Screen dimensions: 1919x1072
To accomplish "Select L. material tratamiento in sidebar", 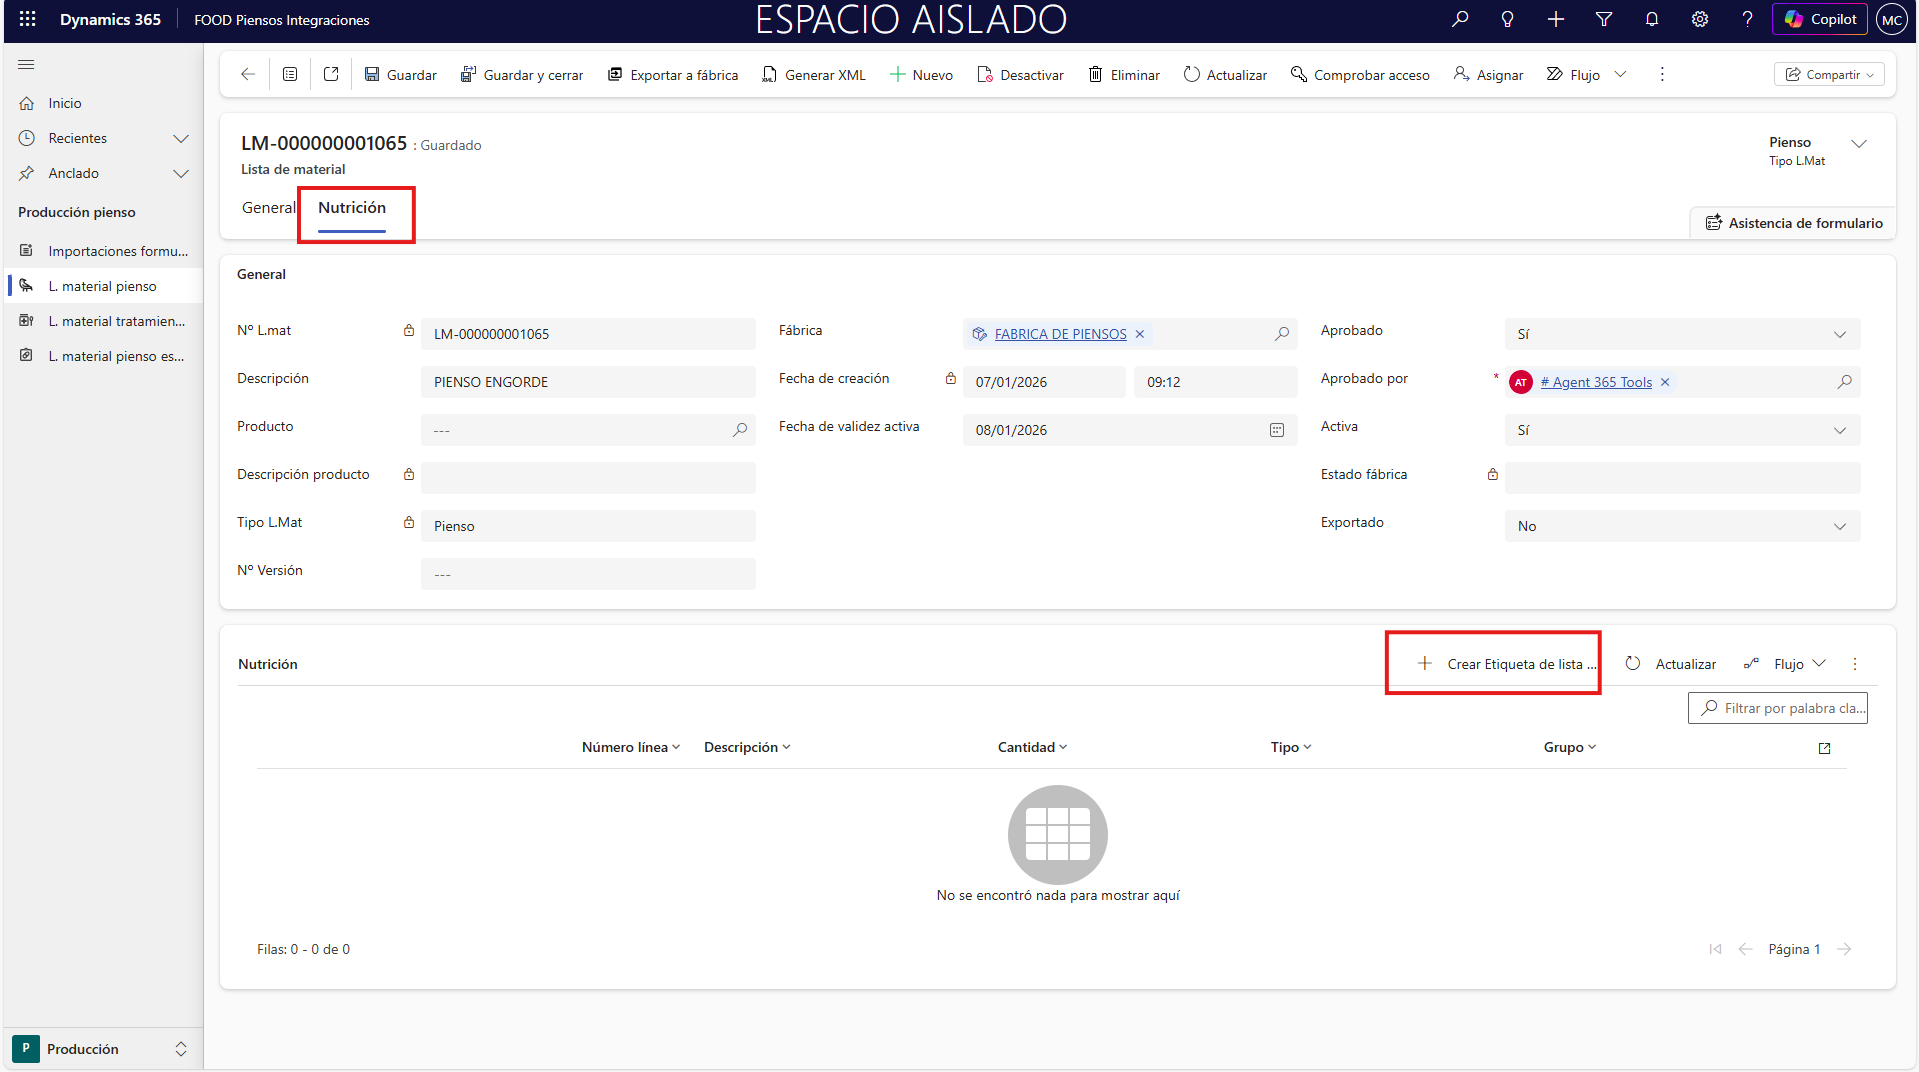I will 116,321.
